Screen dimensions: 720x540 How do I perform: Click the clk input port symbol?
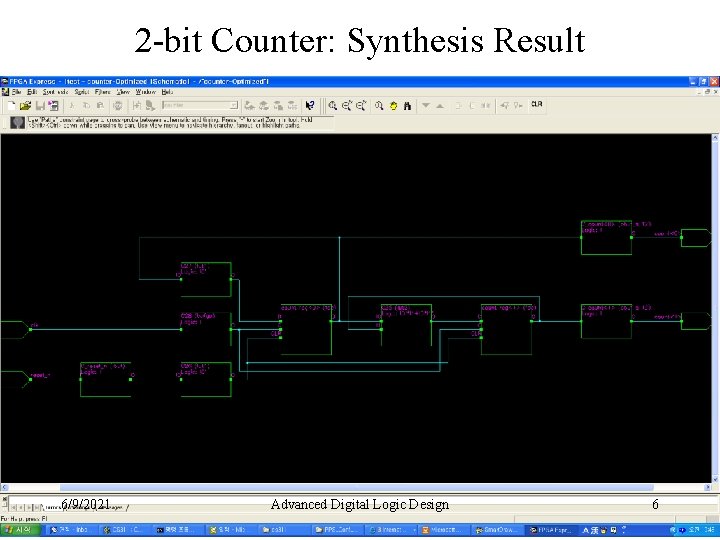tap(15, 330)
